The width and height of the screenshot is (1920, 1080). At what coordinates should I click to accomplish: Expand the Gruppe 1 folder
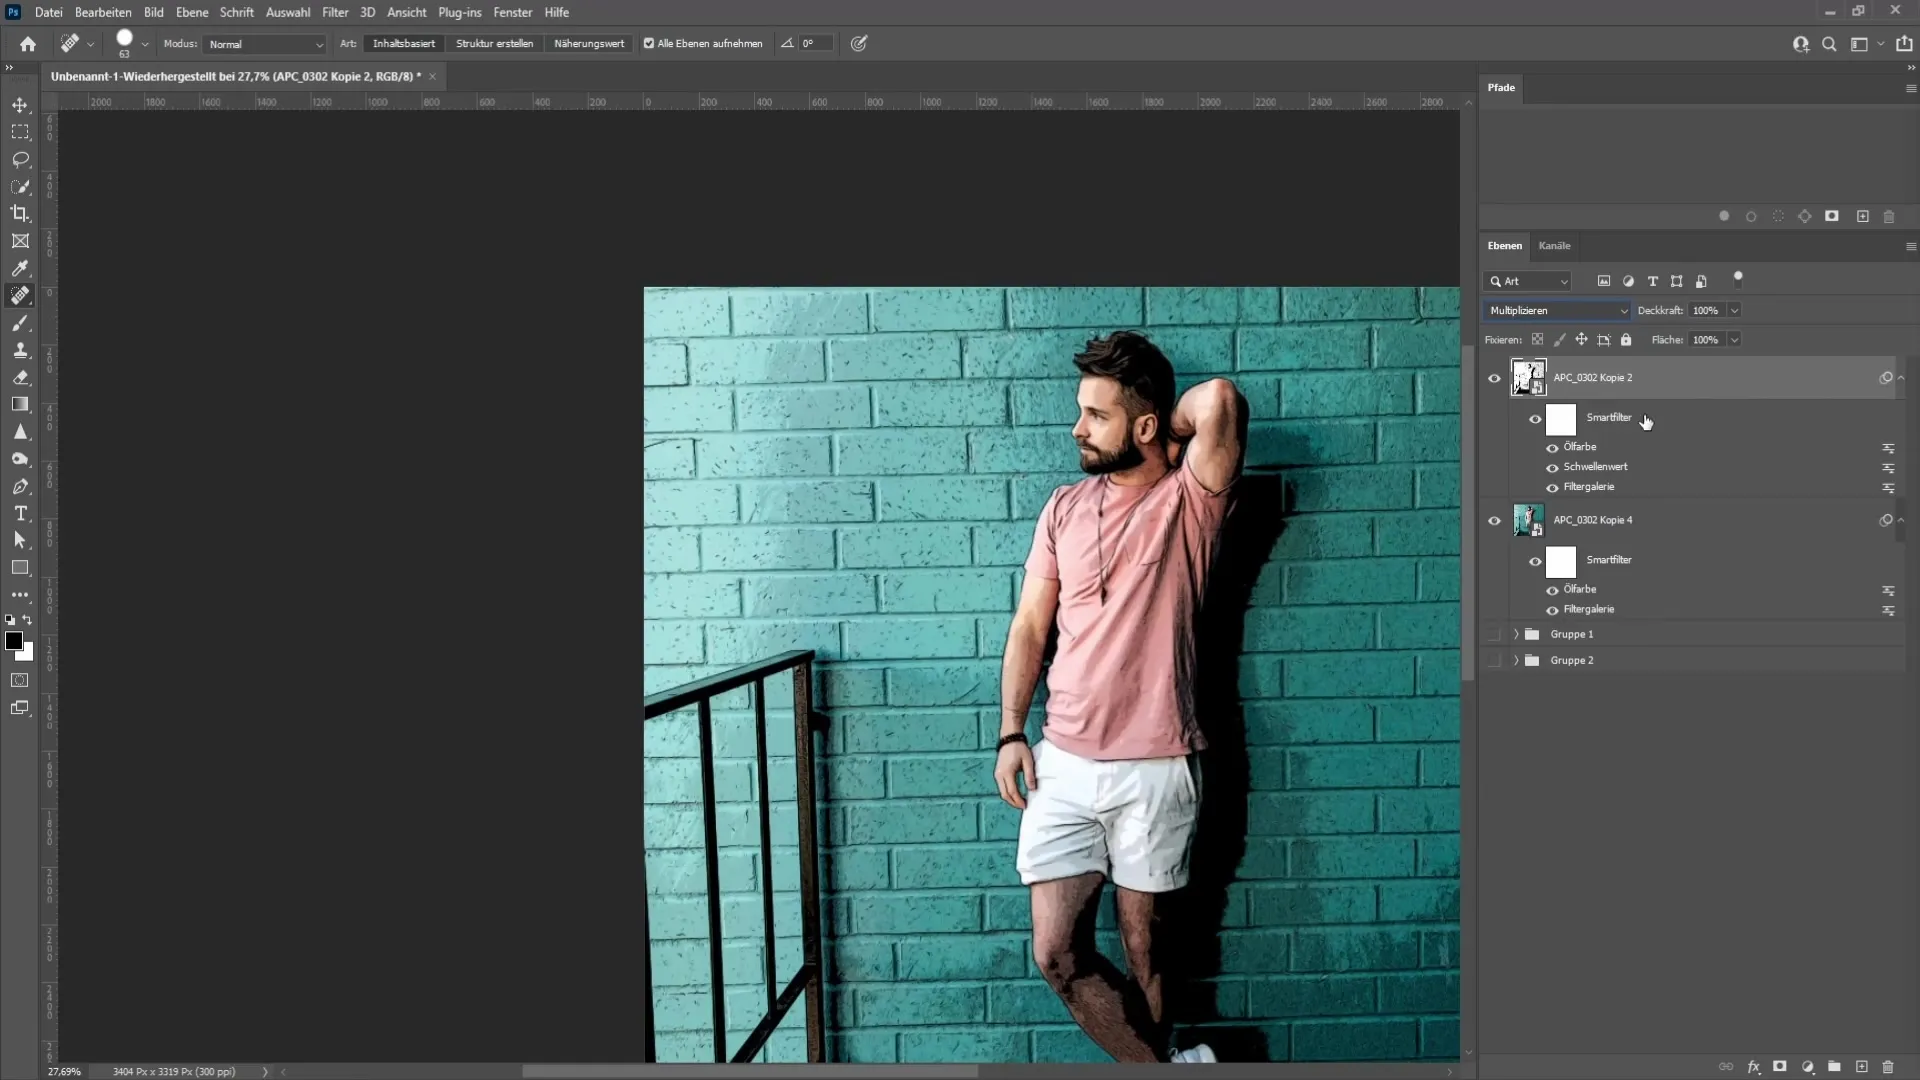click(1516, 634)
